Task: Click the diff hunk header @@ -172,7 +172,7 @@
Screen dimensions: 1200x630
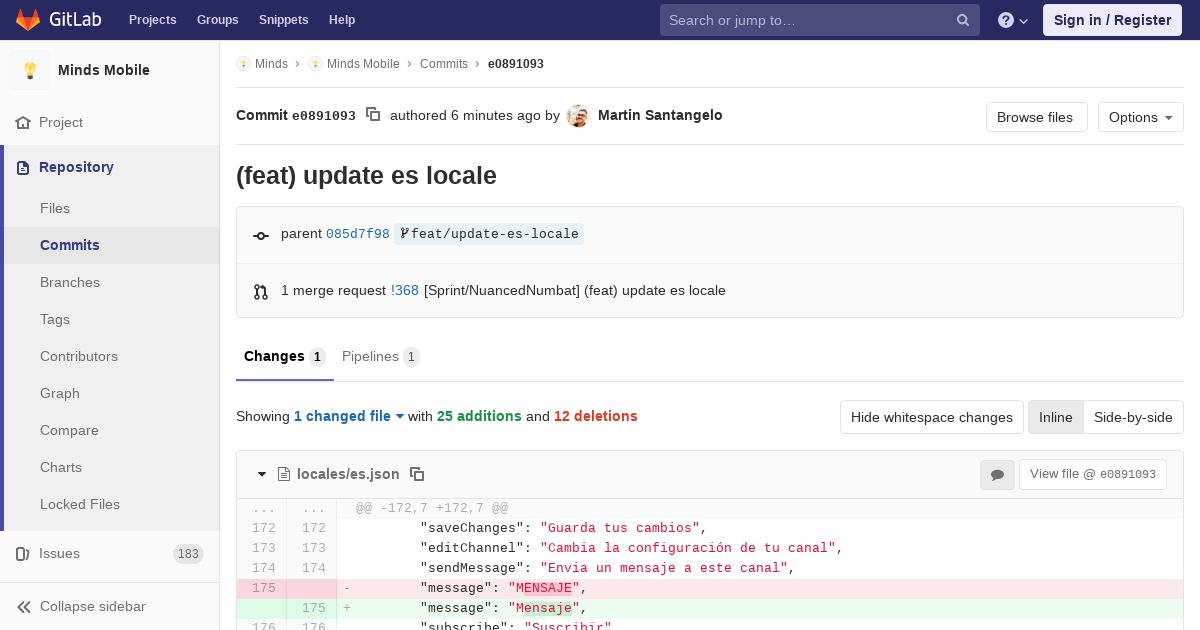Action: coord(432,508)
